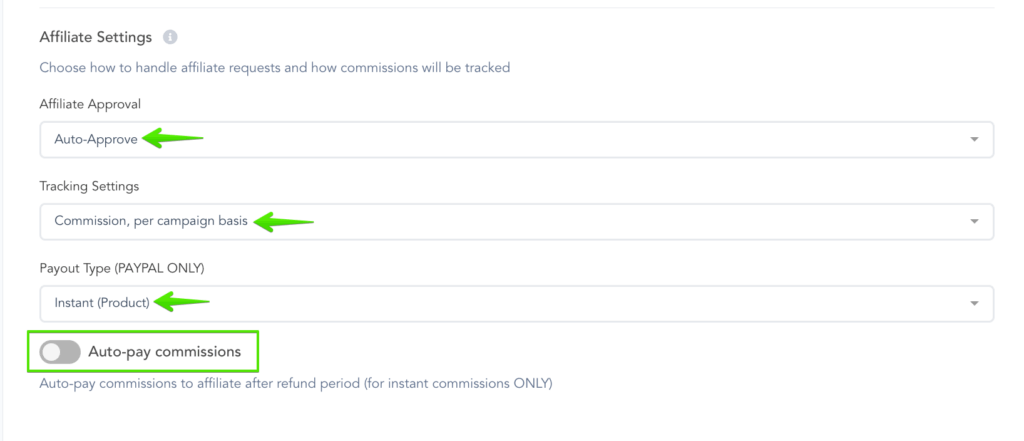Expand the Commission, per campaign basis dropdown
Viewport: 1024px width, 441px height.
click(516, 222)
